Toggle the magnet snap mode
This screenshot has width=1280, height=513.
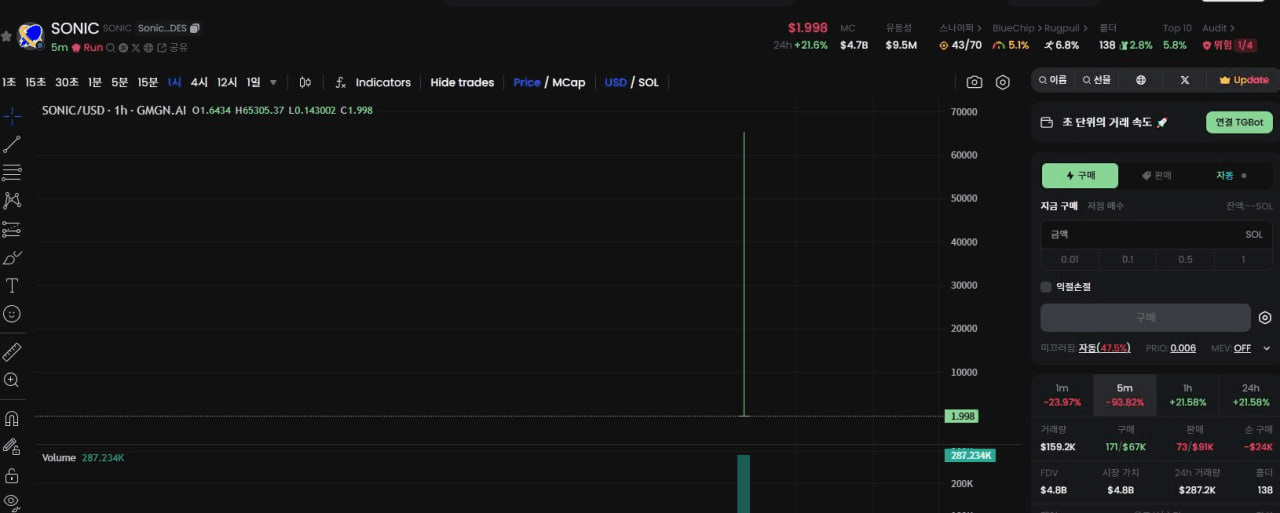pos(12,419)
